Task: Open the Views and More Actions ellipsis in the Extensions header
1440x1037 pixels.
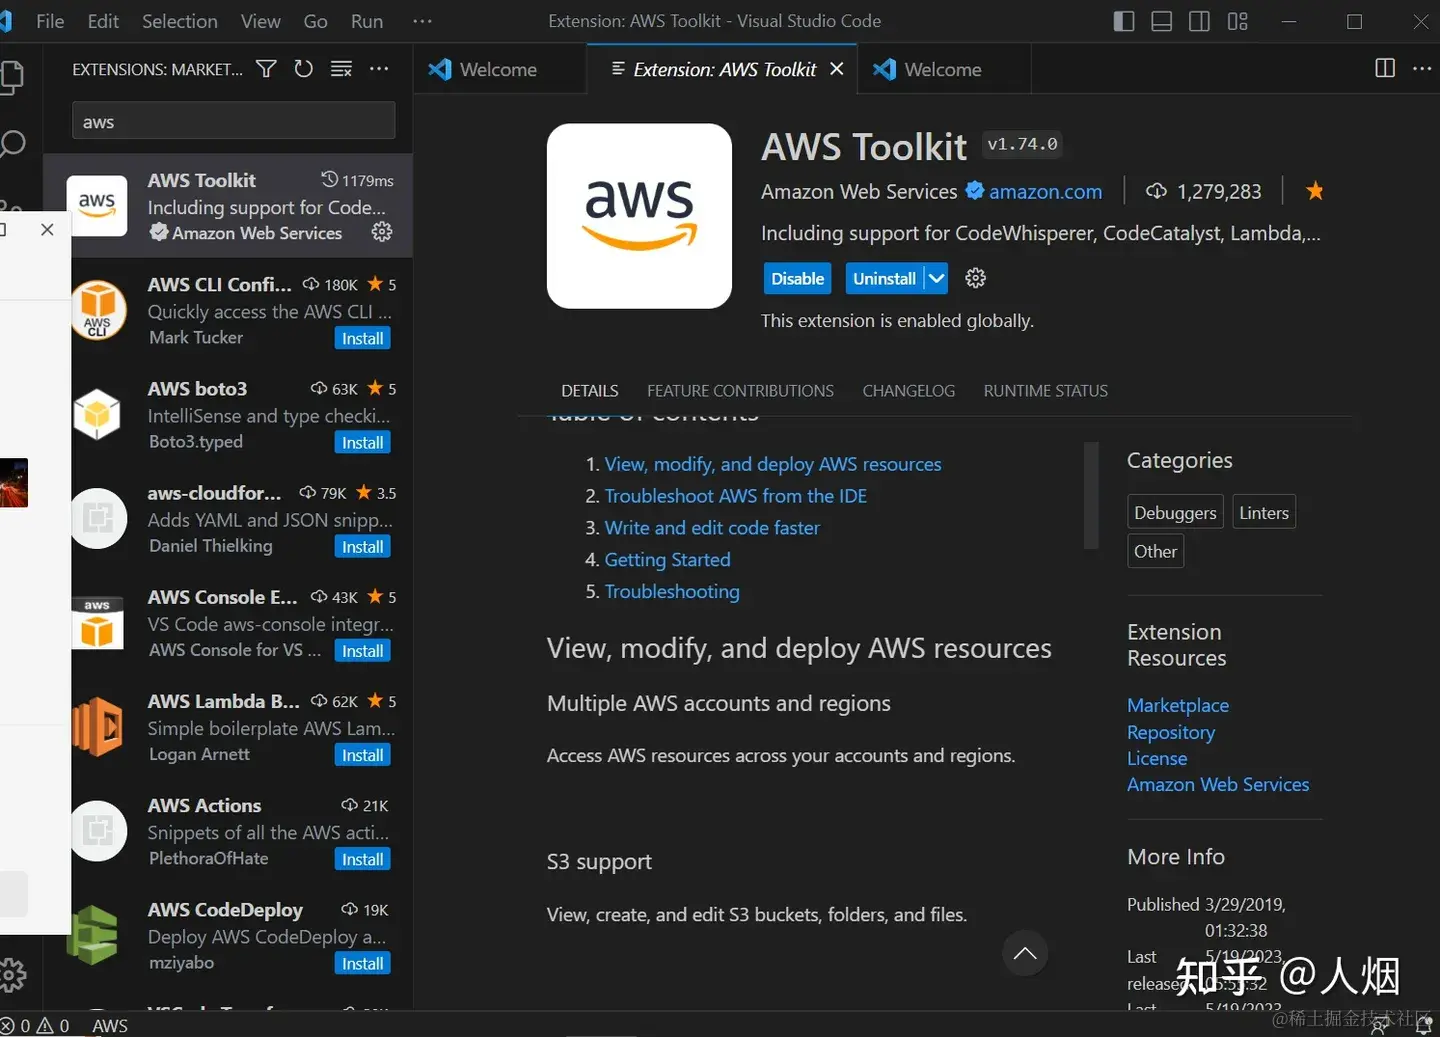Action: pyautogui.click(x=379, y=69)
